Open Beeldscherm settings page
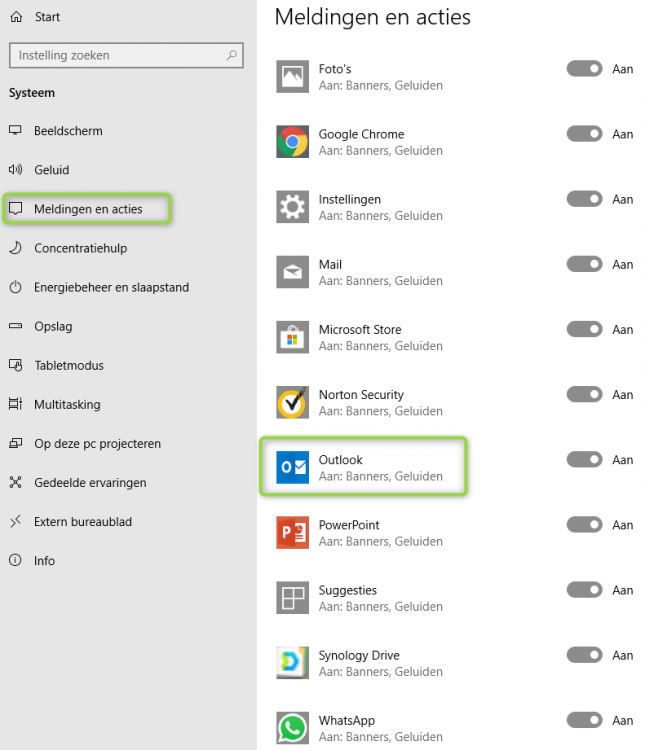 point(68,131)
